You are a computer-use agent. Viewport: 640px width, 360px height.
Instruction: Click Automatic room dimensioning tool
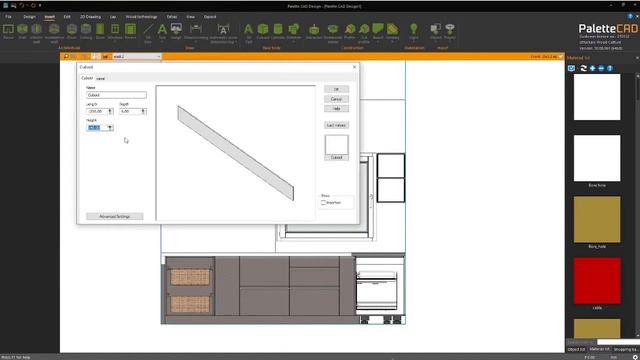(x=223, y=33)
